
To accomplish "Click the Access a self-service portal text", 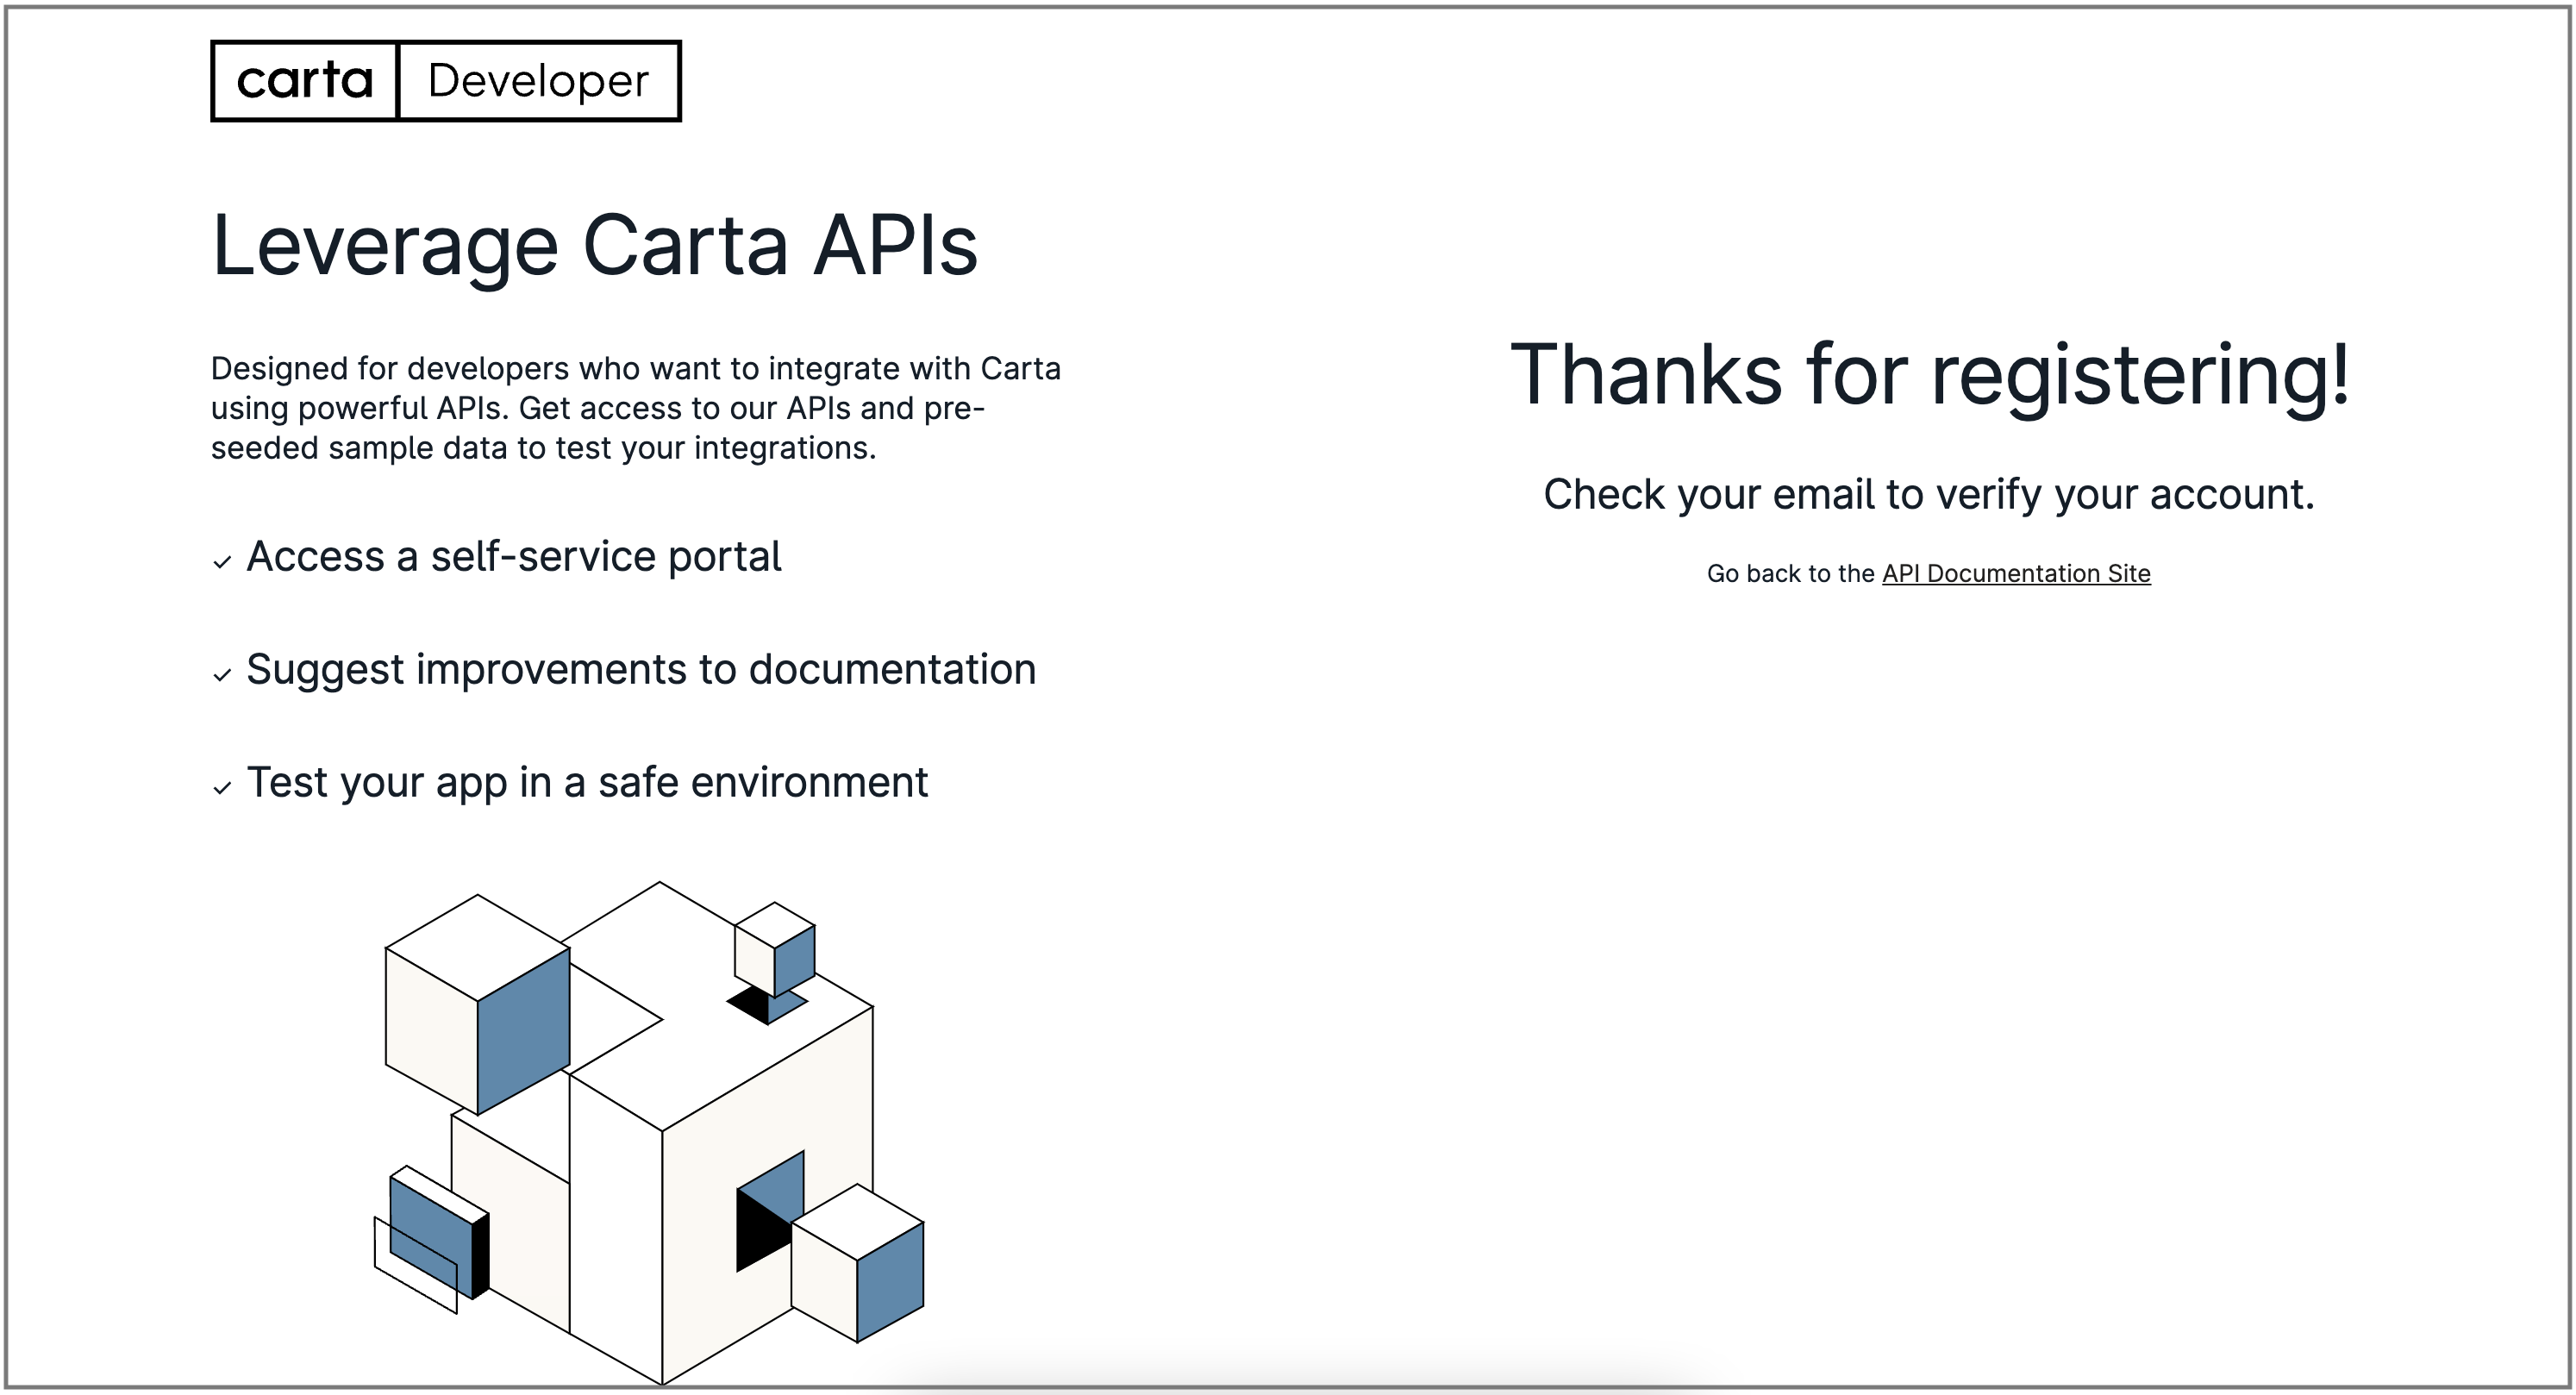I will pyautogui.click(x=513, y=556).
